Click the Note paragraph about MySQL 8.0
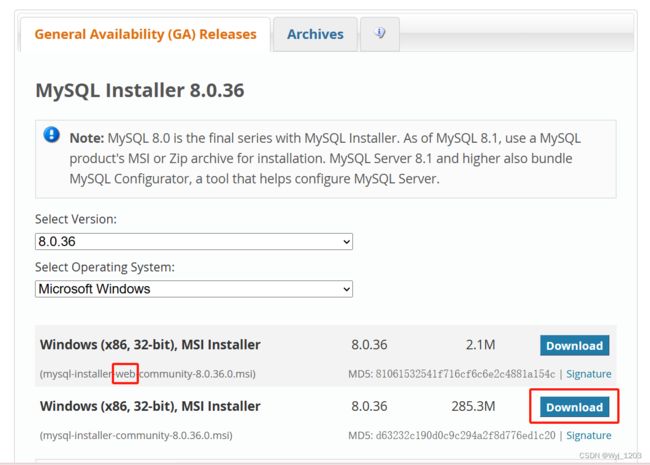This screenshot has height=465, width=650. [325, 158]
